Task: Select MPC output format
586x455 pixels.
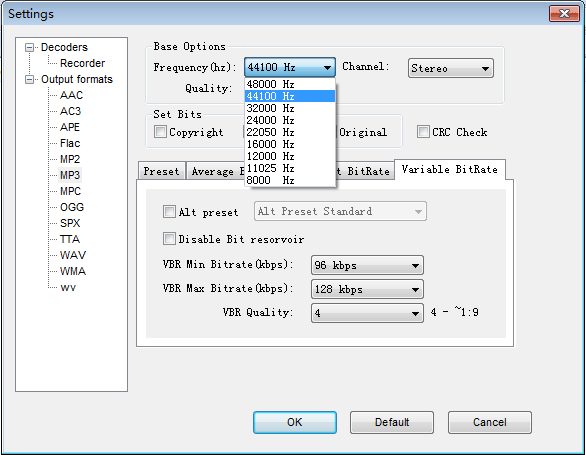Action: coord(70,191)
